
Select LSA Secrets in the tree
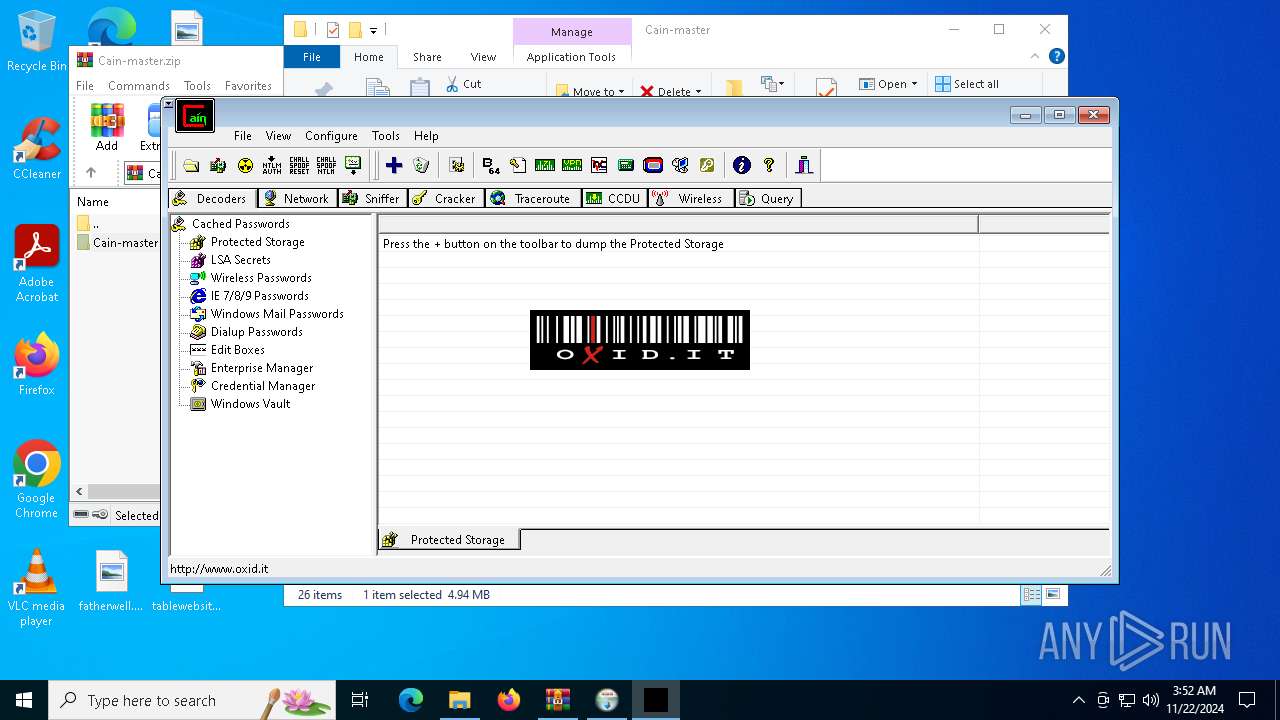[240, 260]
